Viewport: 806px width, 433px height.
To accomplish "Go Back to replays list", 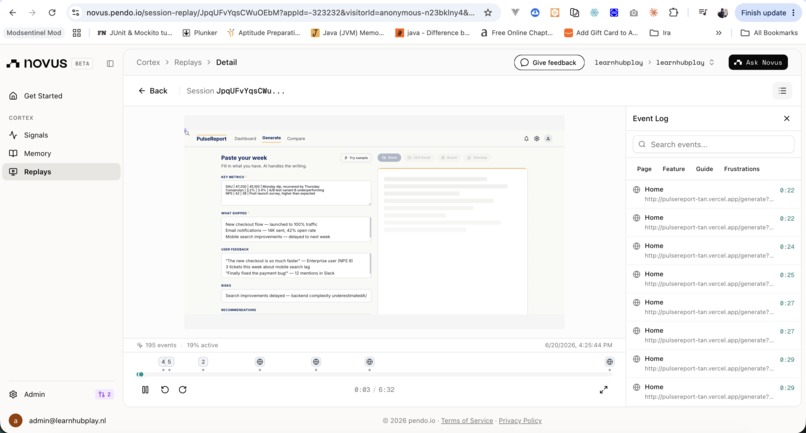I will (x=153, y=91).
